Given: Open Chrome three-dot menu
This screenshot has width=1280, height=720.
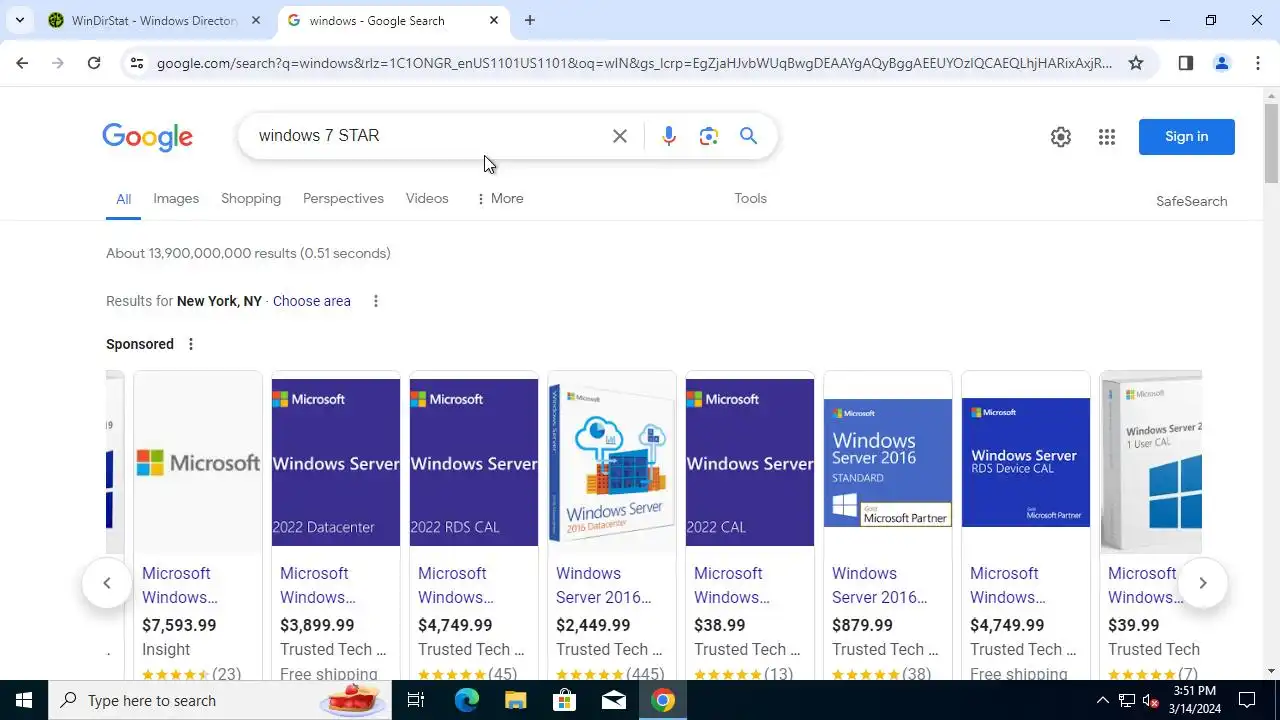Looking at the screenshot, I should click(1257, 63).
